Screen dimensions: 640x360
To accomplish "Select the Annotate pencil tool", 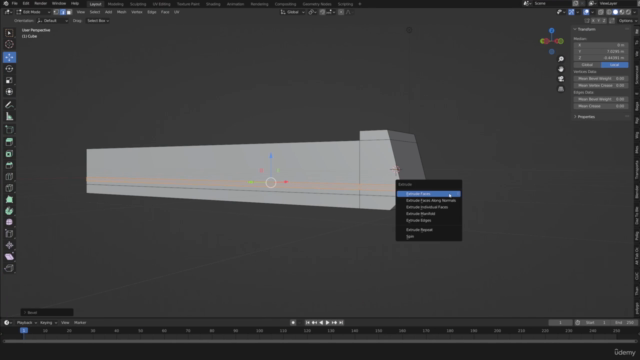I will click(x=9, y=105).
